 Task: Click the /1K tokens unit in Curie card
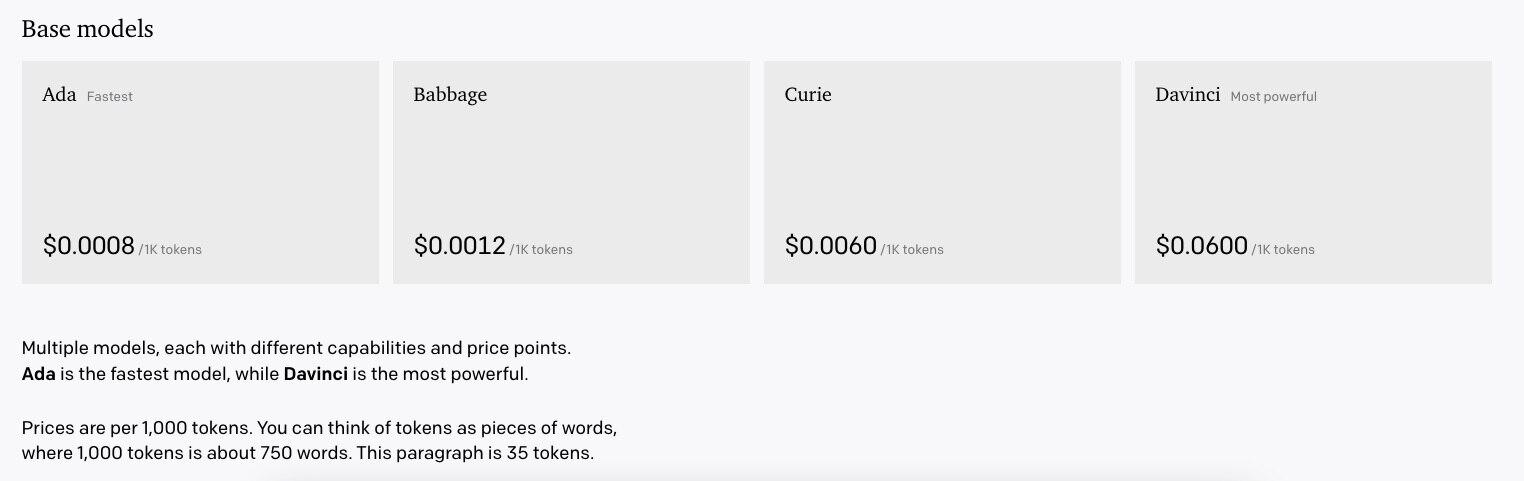point(912,249)
